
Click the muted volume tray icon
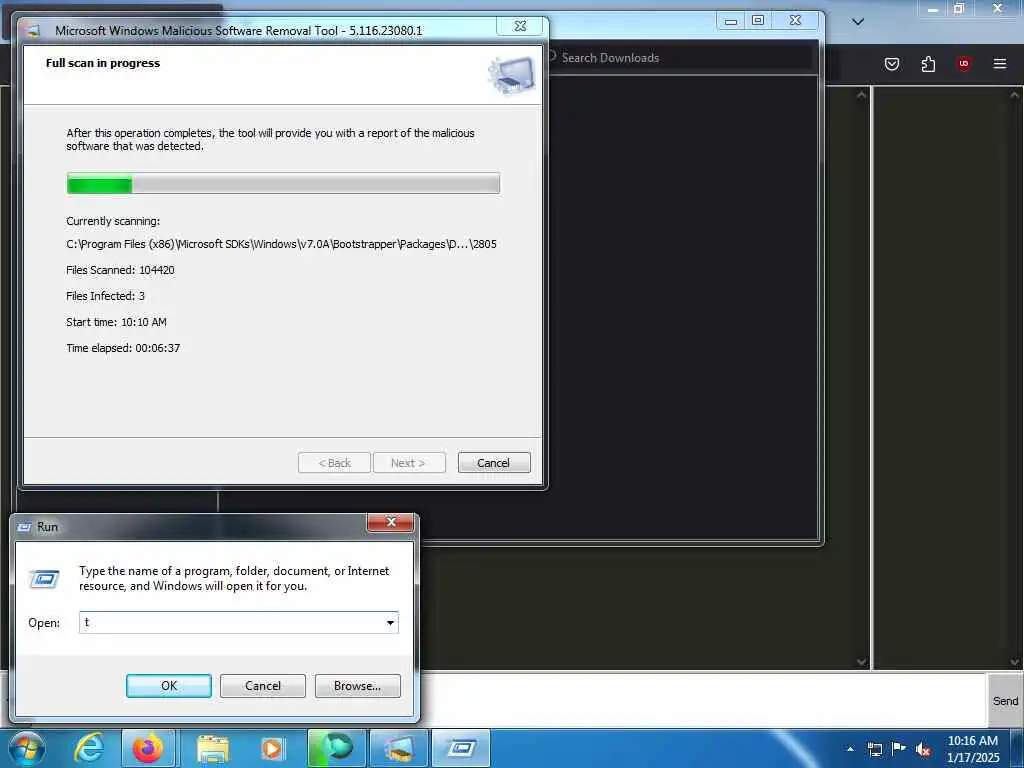[923, 749]
